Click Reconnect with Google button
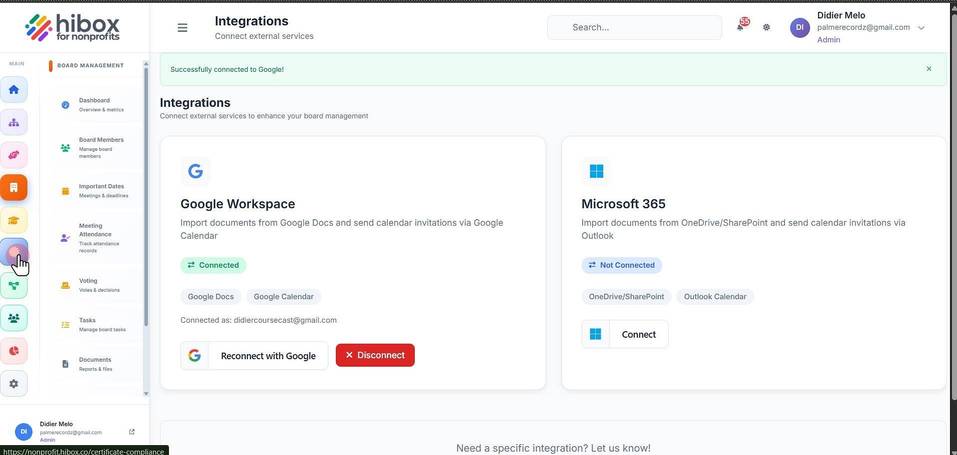 click(x=254, y=355)
